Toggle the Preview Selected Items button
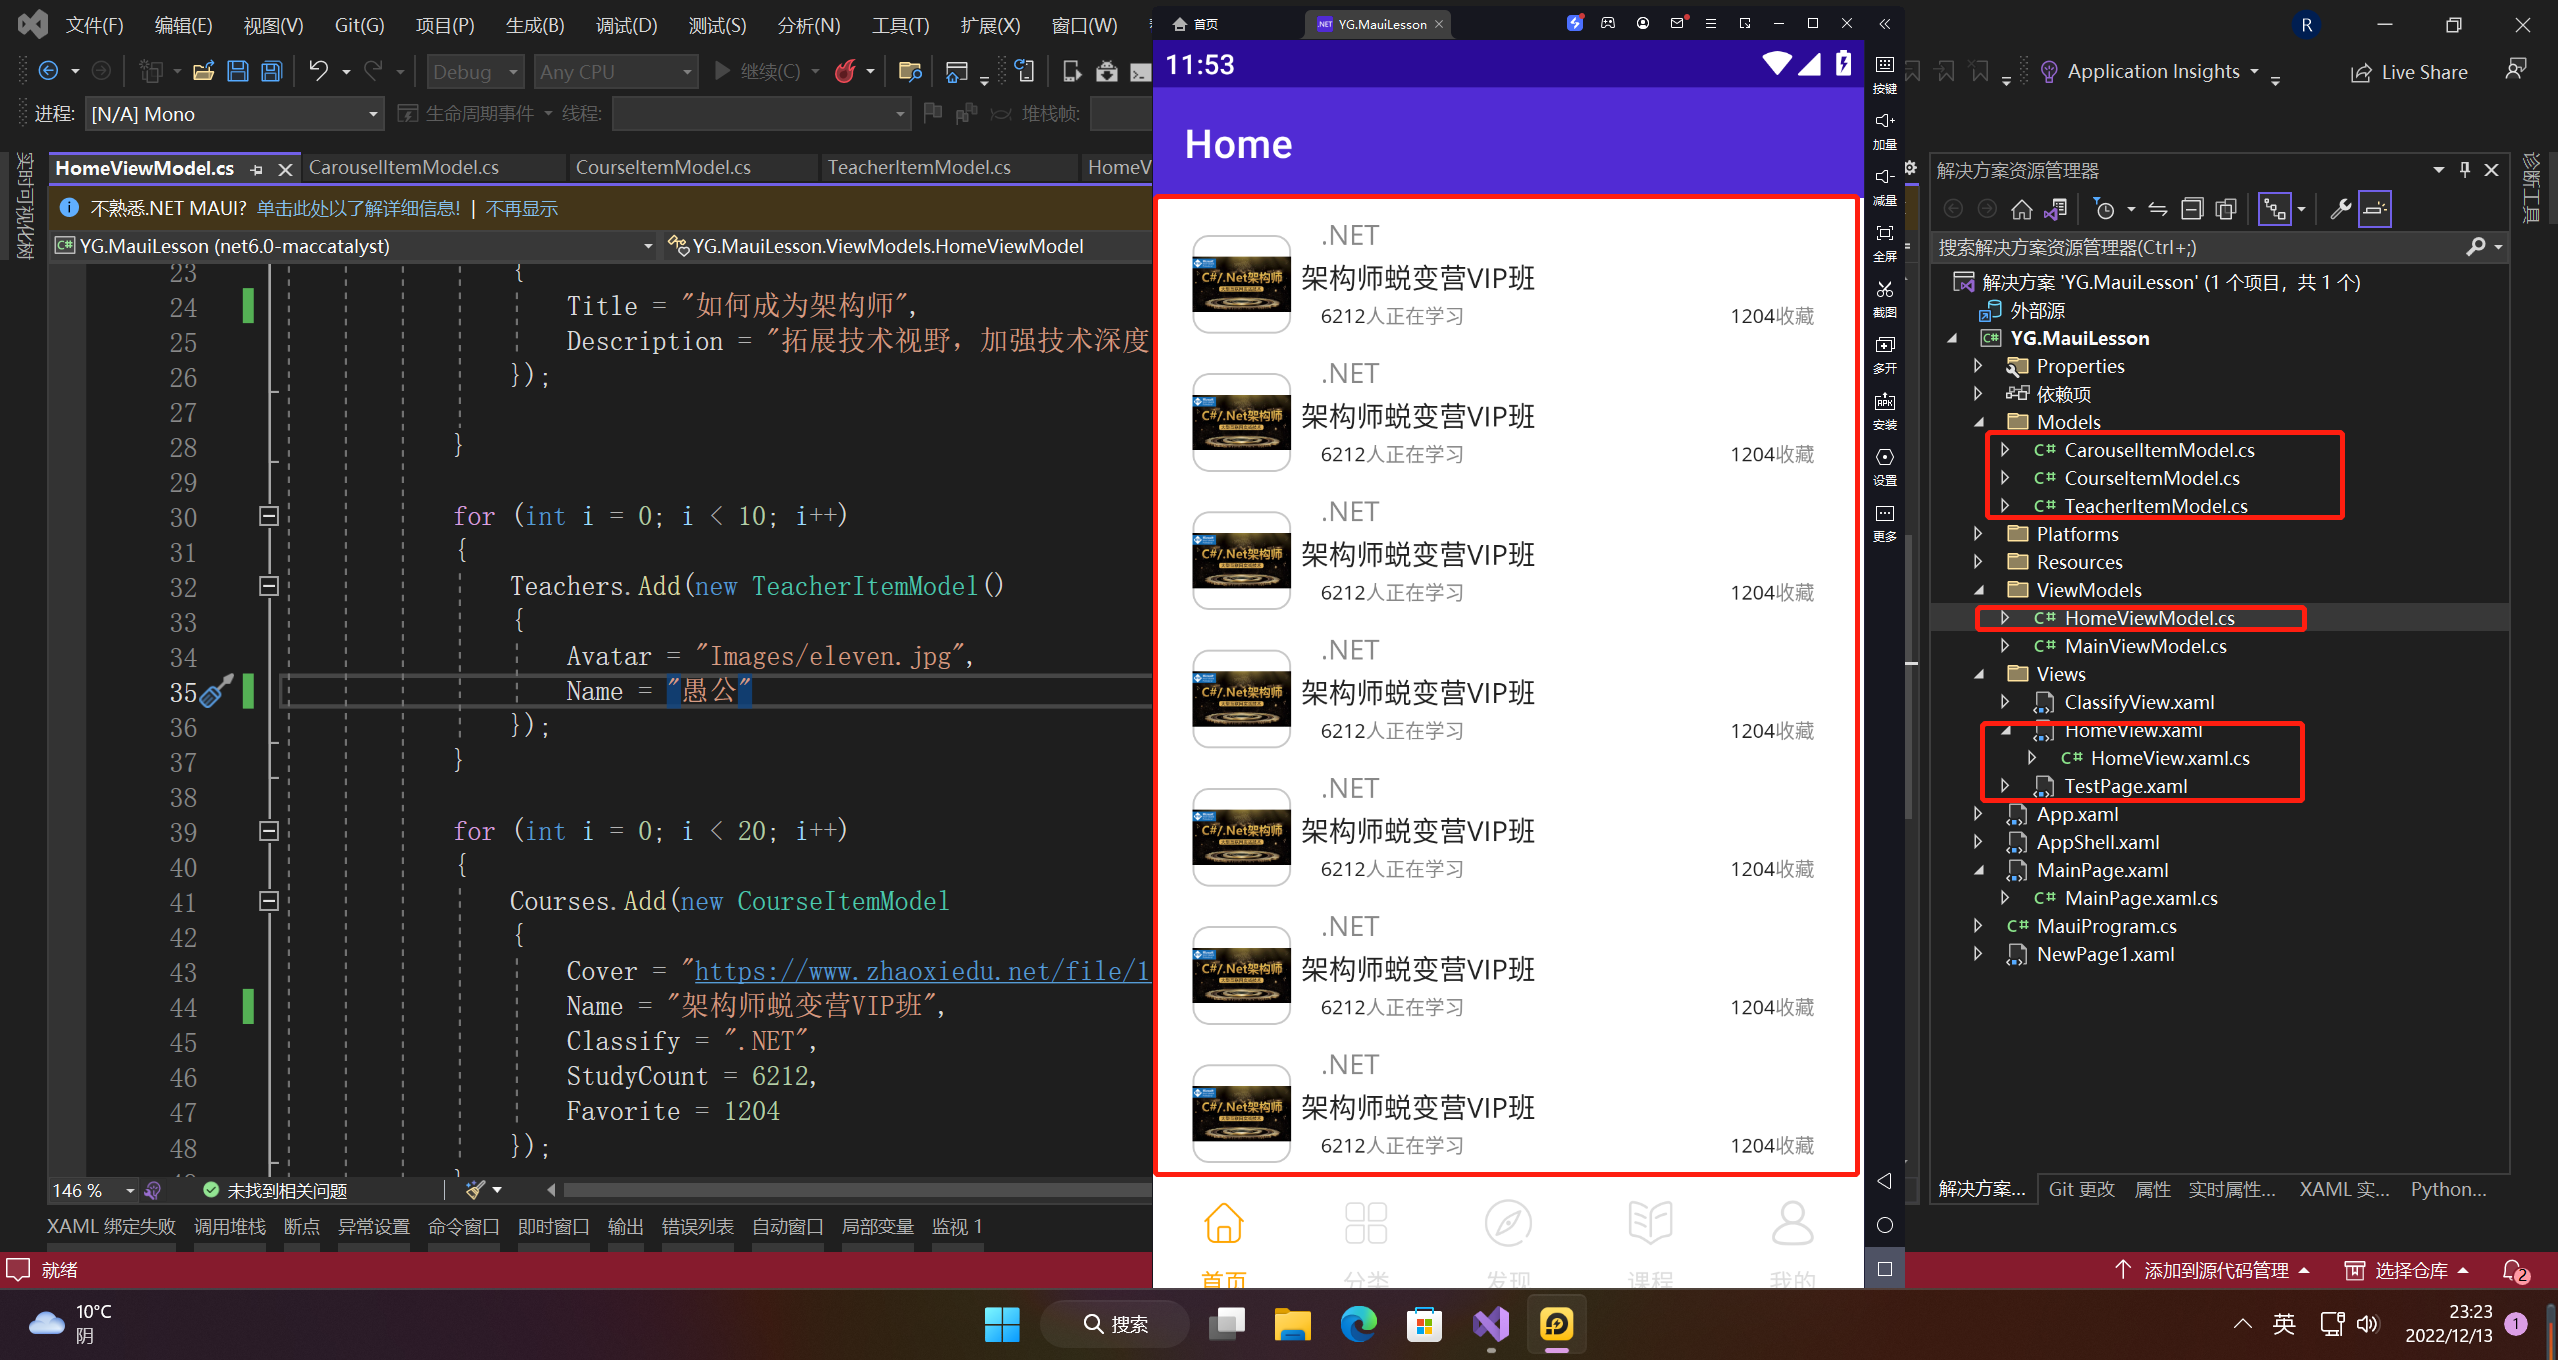Screen dimensions: 2558x1360 pos(2375,209)
